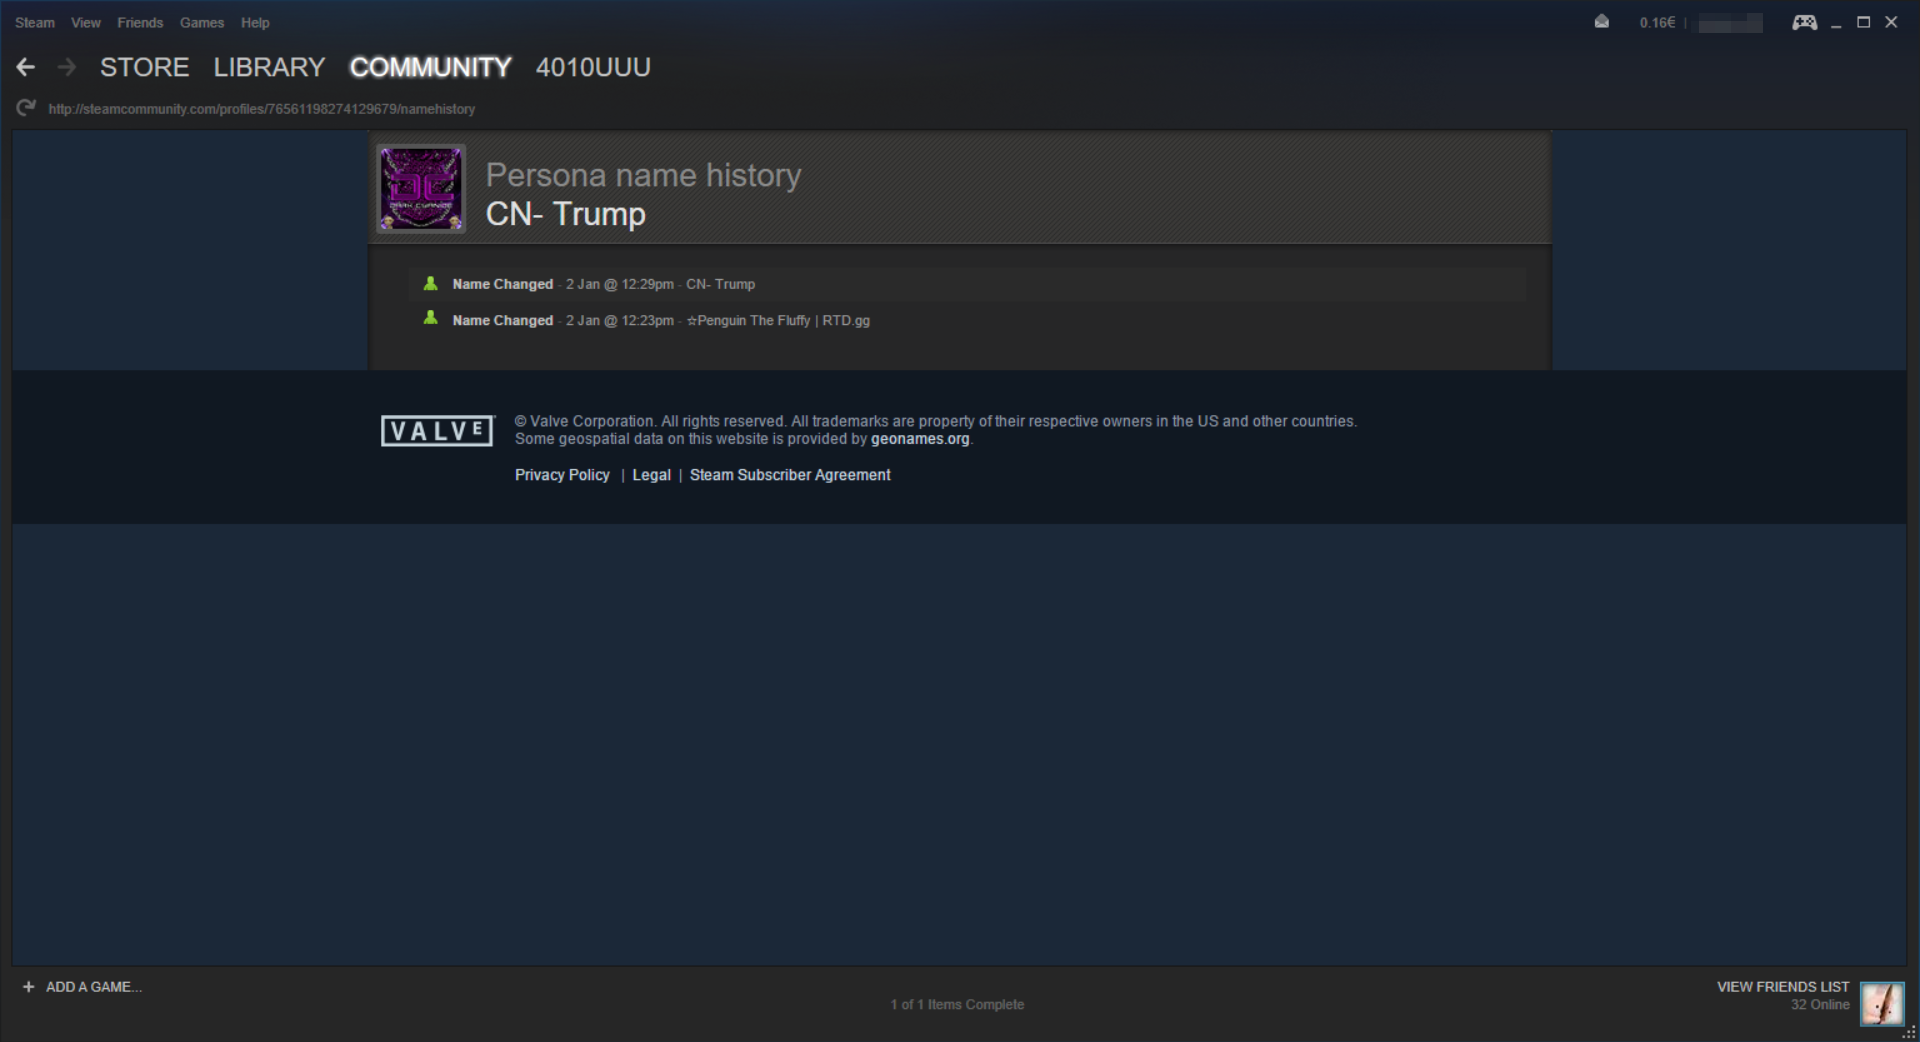Image resolution: width=1920 pixels, height=1042 pixels.
Task: Click the forward navigation arrow
Action: (x=67, y=67)
